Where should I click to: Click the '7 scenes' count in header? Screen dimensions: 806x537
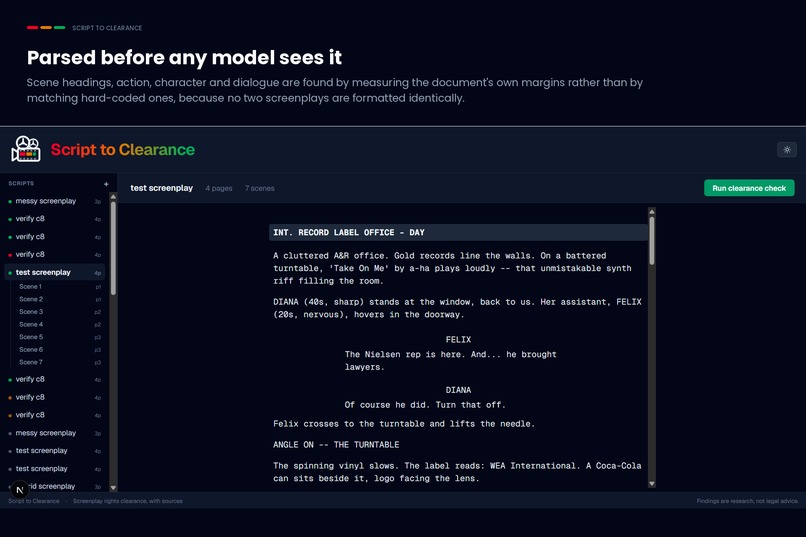point(260,189)
